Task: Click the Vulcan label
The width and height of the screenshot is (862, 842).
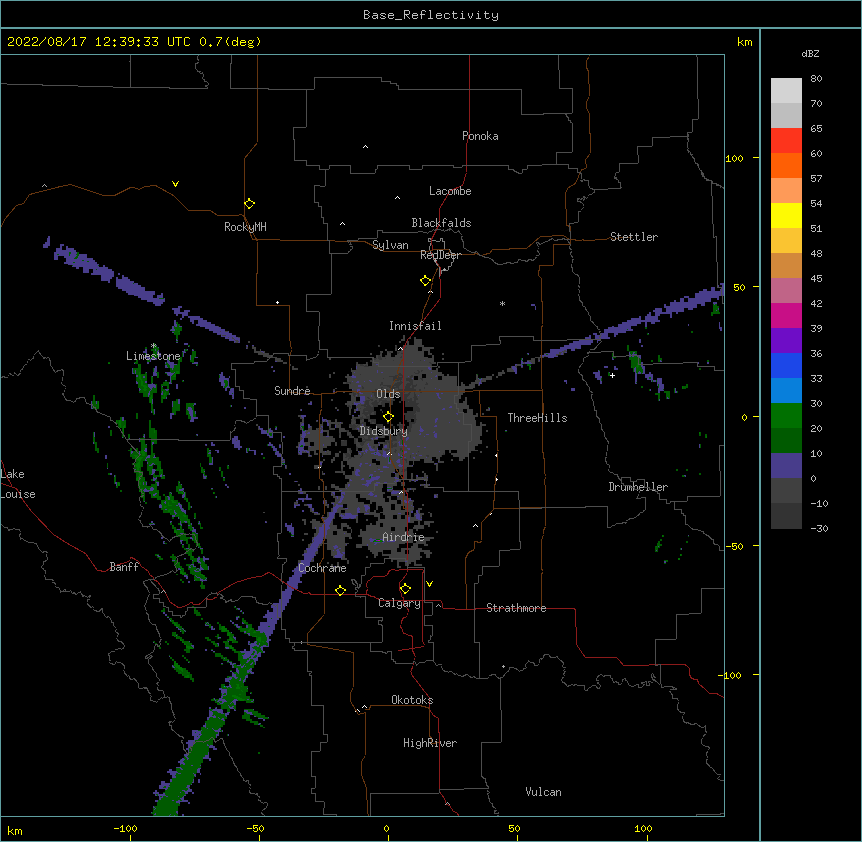Action: coord(543,792)
